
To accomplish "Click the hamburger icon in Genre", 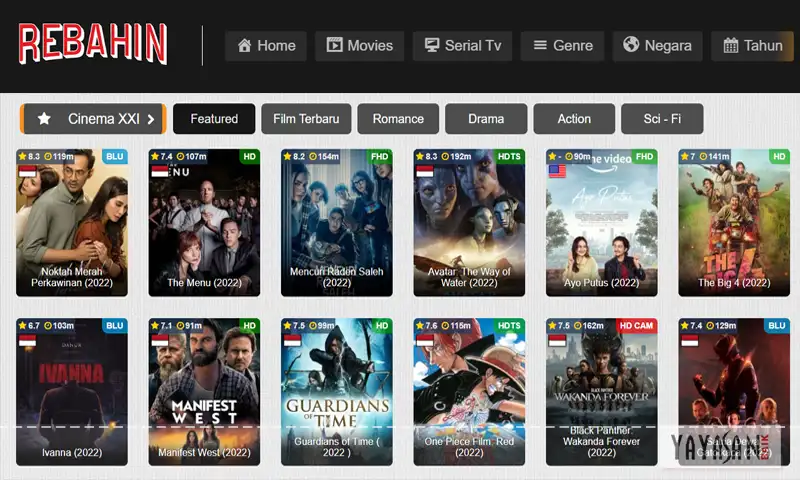I will tap(540, 45).
